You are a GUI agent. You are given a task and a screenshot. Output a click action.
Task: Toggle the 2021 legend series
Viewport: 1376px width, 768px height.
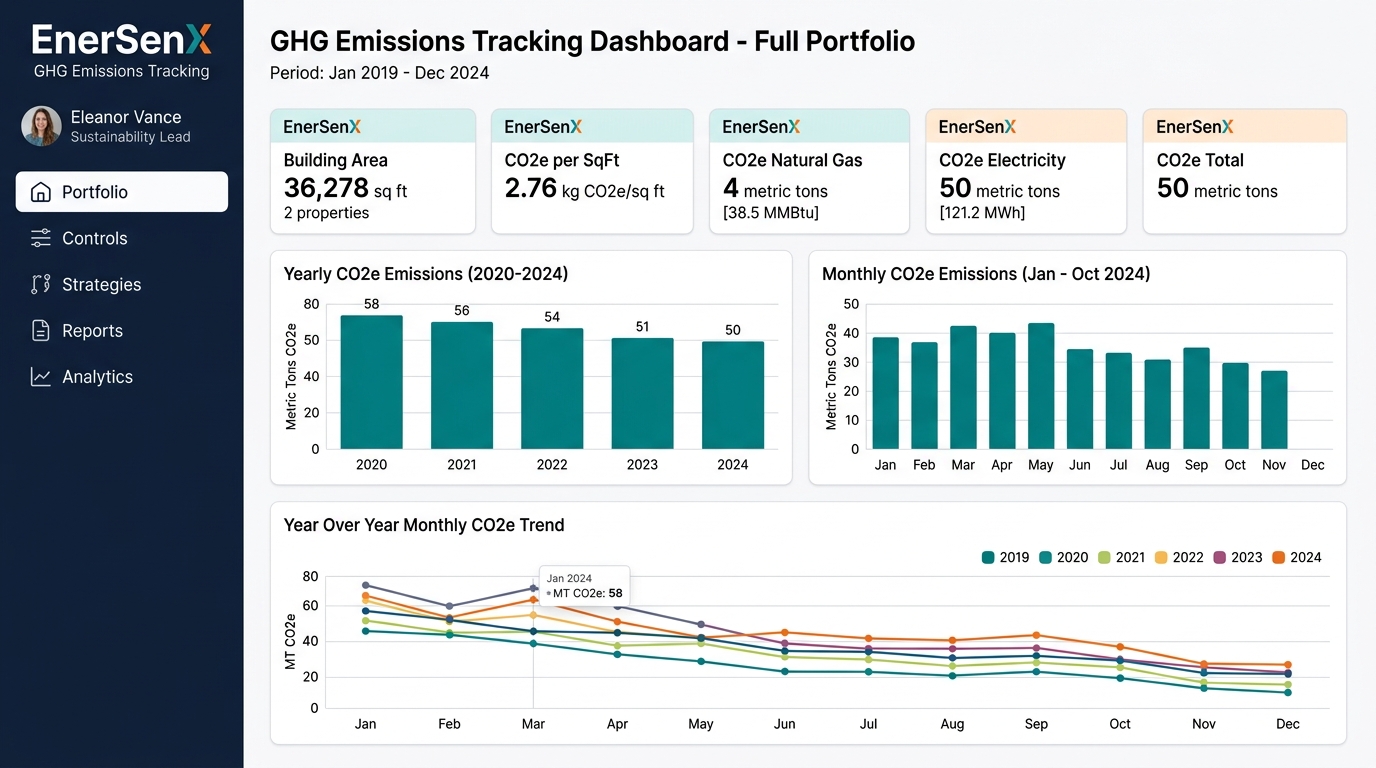tap(1122, 557)
